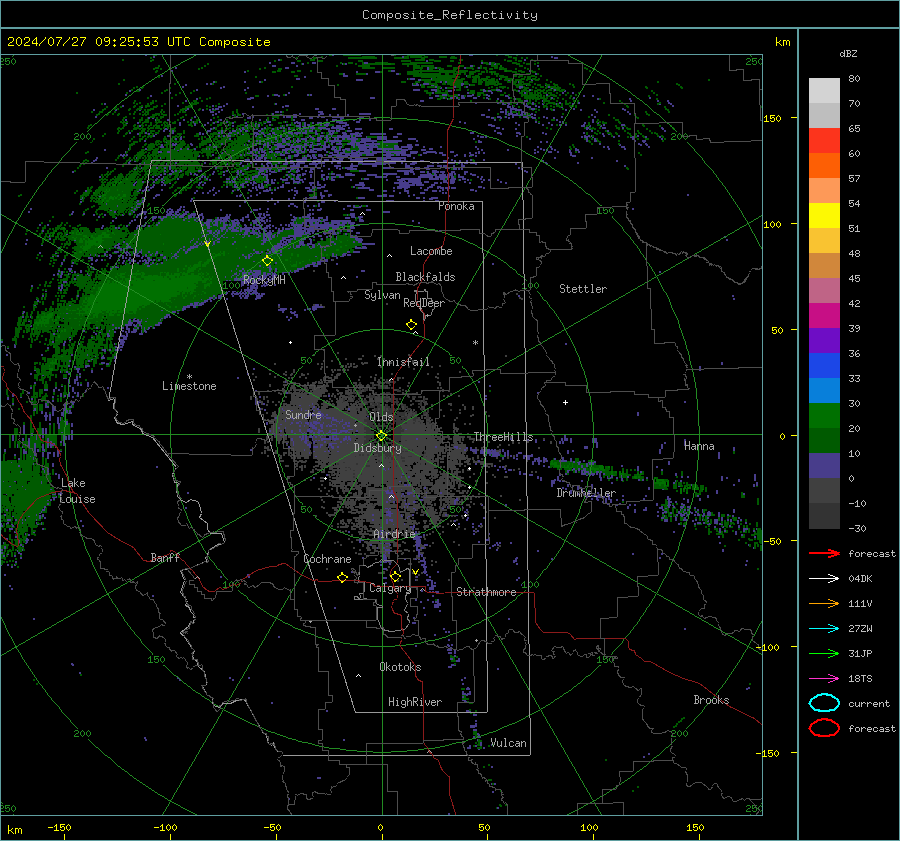This screenshot has height=841, width=900.
Task: Click the asterisk marker east of Innisfail
Action: point(475,343)
